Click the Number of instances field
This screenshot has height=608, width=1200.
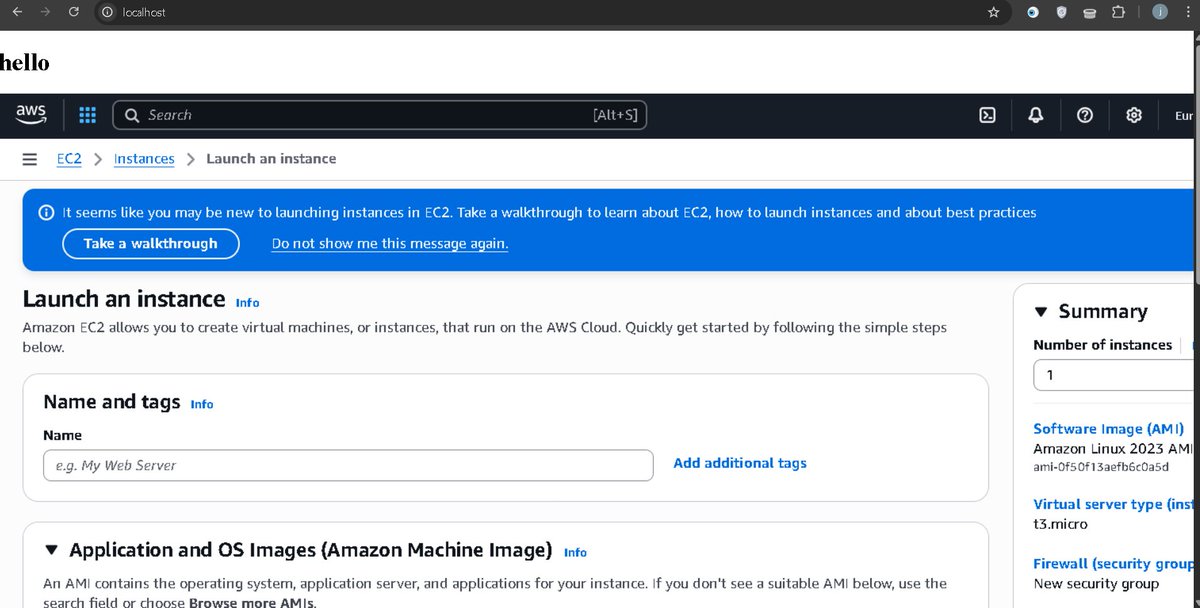click(1116, 375)
